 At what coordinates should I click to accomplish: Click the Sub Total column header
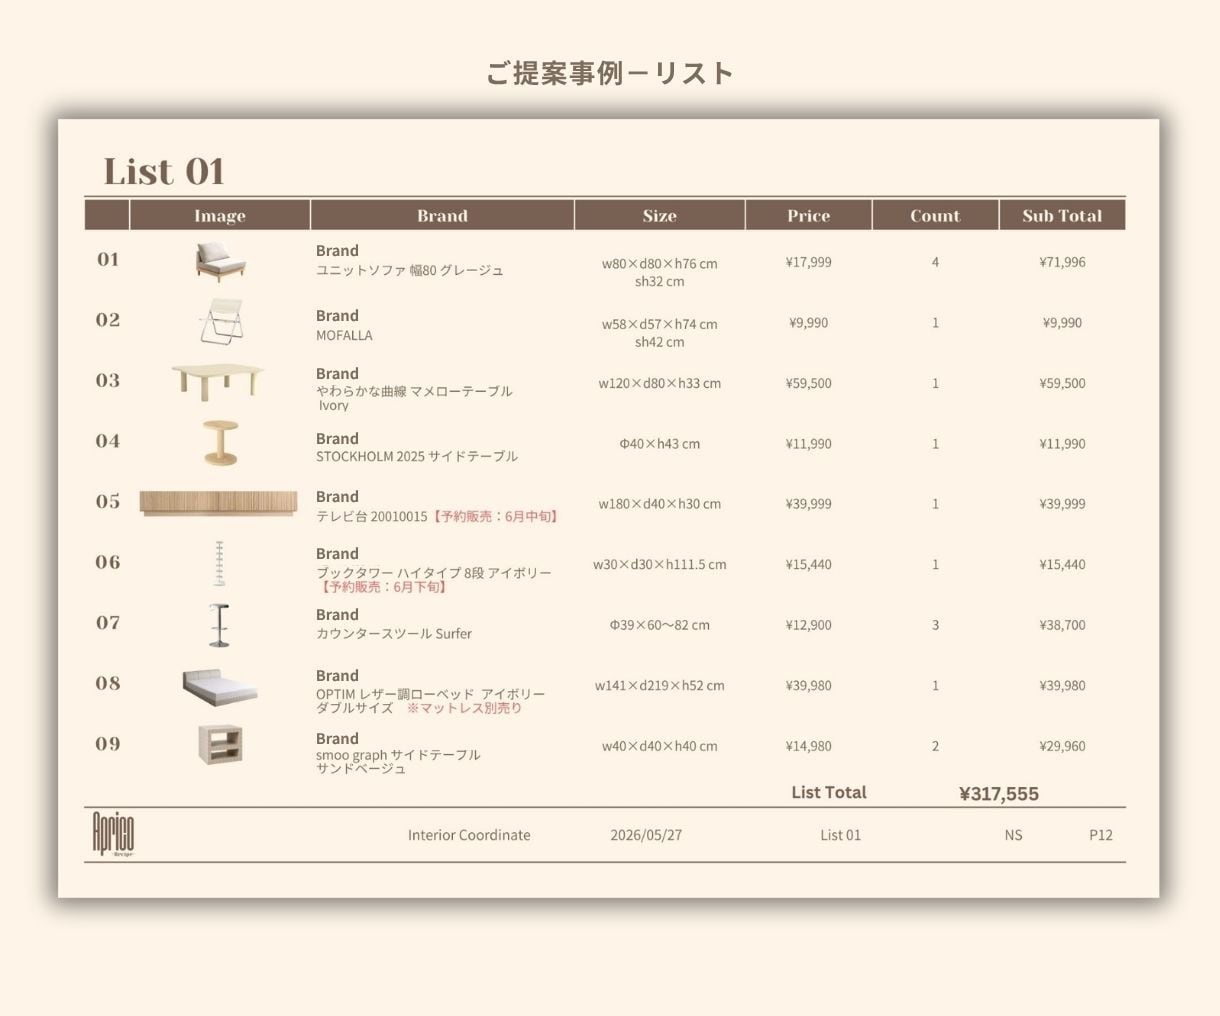(1062, 215)
